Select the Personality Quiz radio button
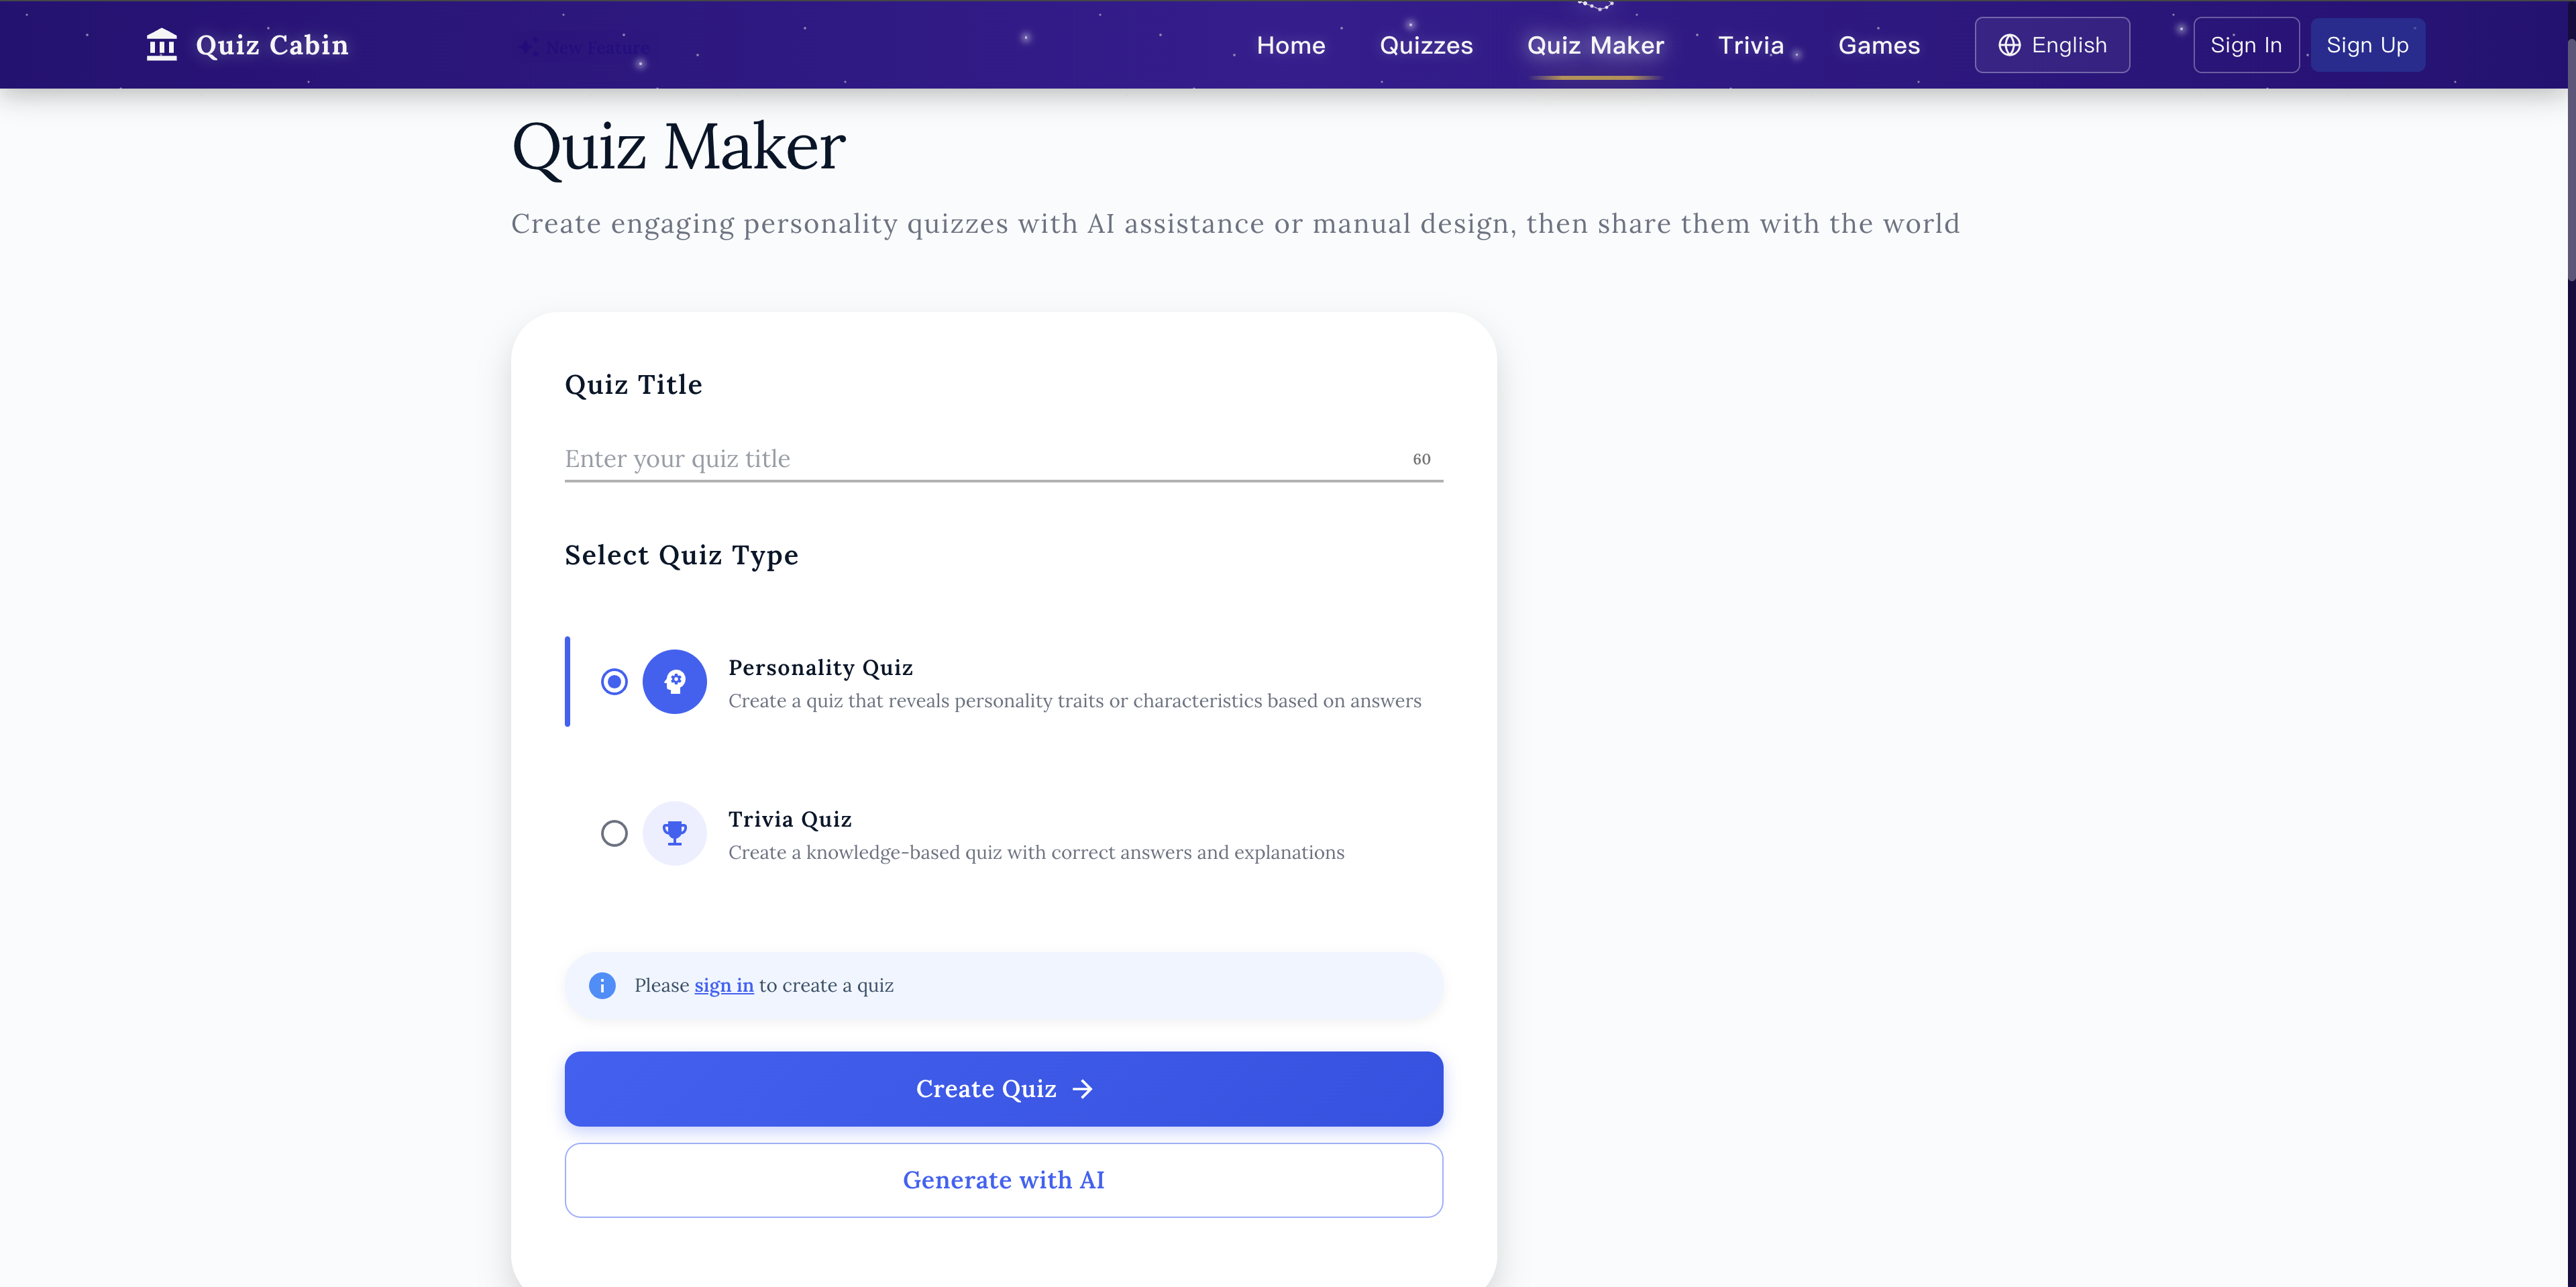The height and width of the screenshot is (1287, 2576). click(x=614, y=682)
